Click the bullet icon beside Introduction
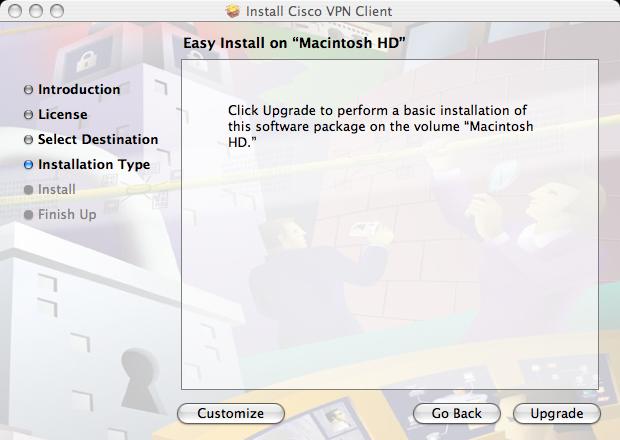This screenshot has height=440, width=620. click(x=28, y=90)
